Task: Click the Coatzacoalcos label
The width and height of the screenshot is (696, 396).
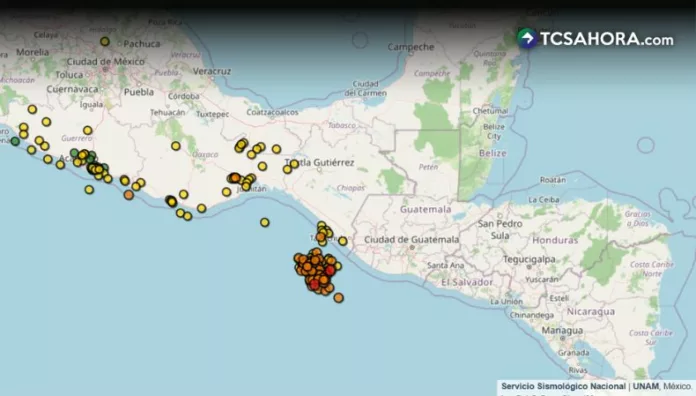Action: [273, 112]
